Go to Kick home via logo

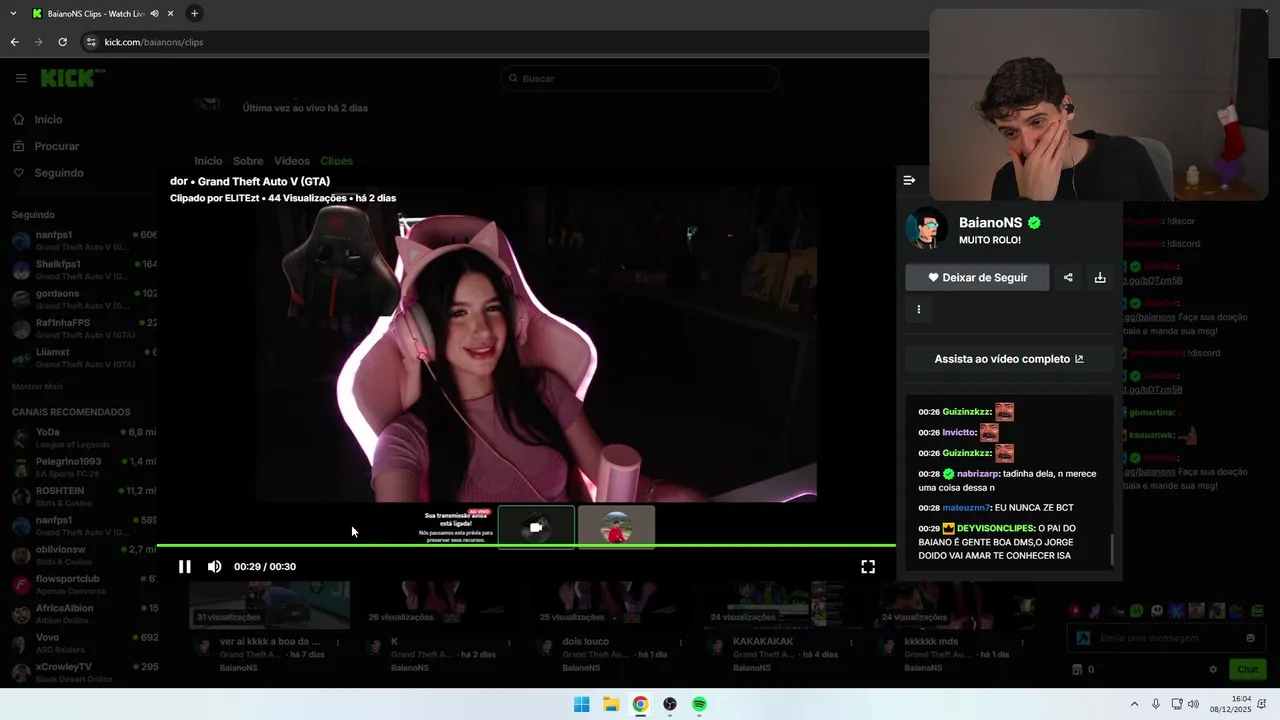coord(72,78)
